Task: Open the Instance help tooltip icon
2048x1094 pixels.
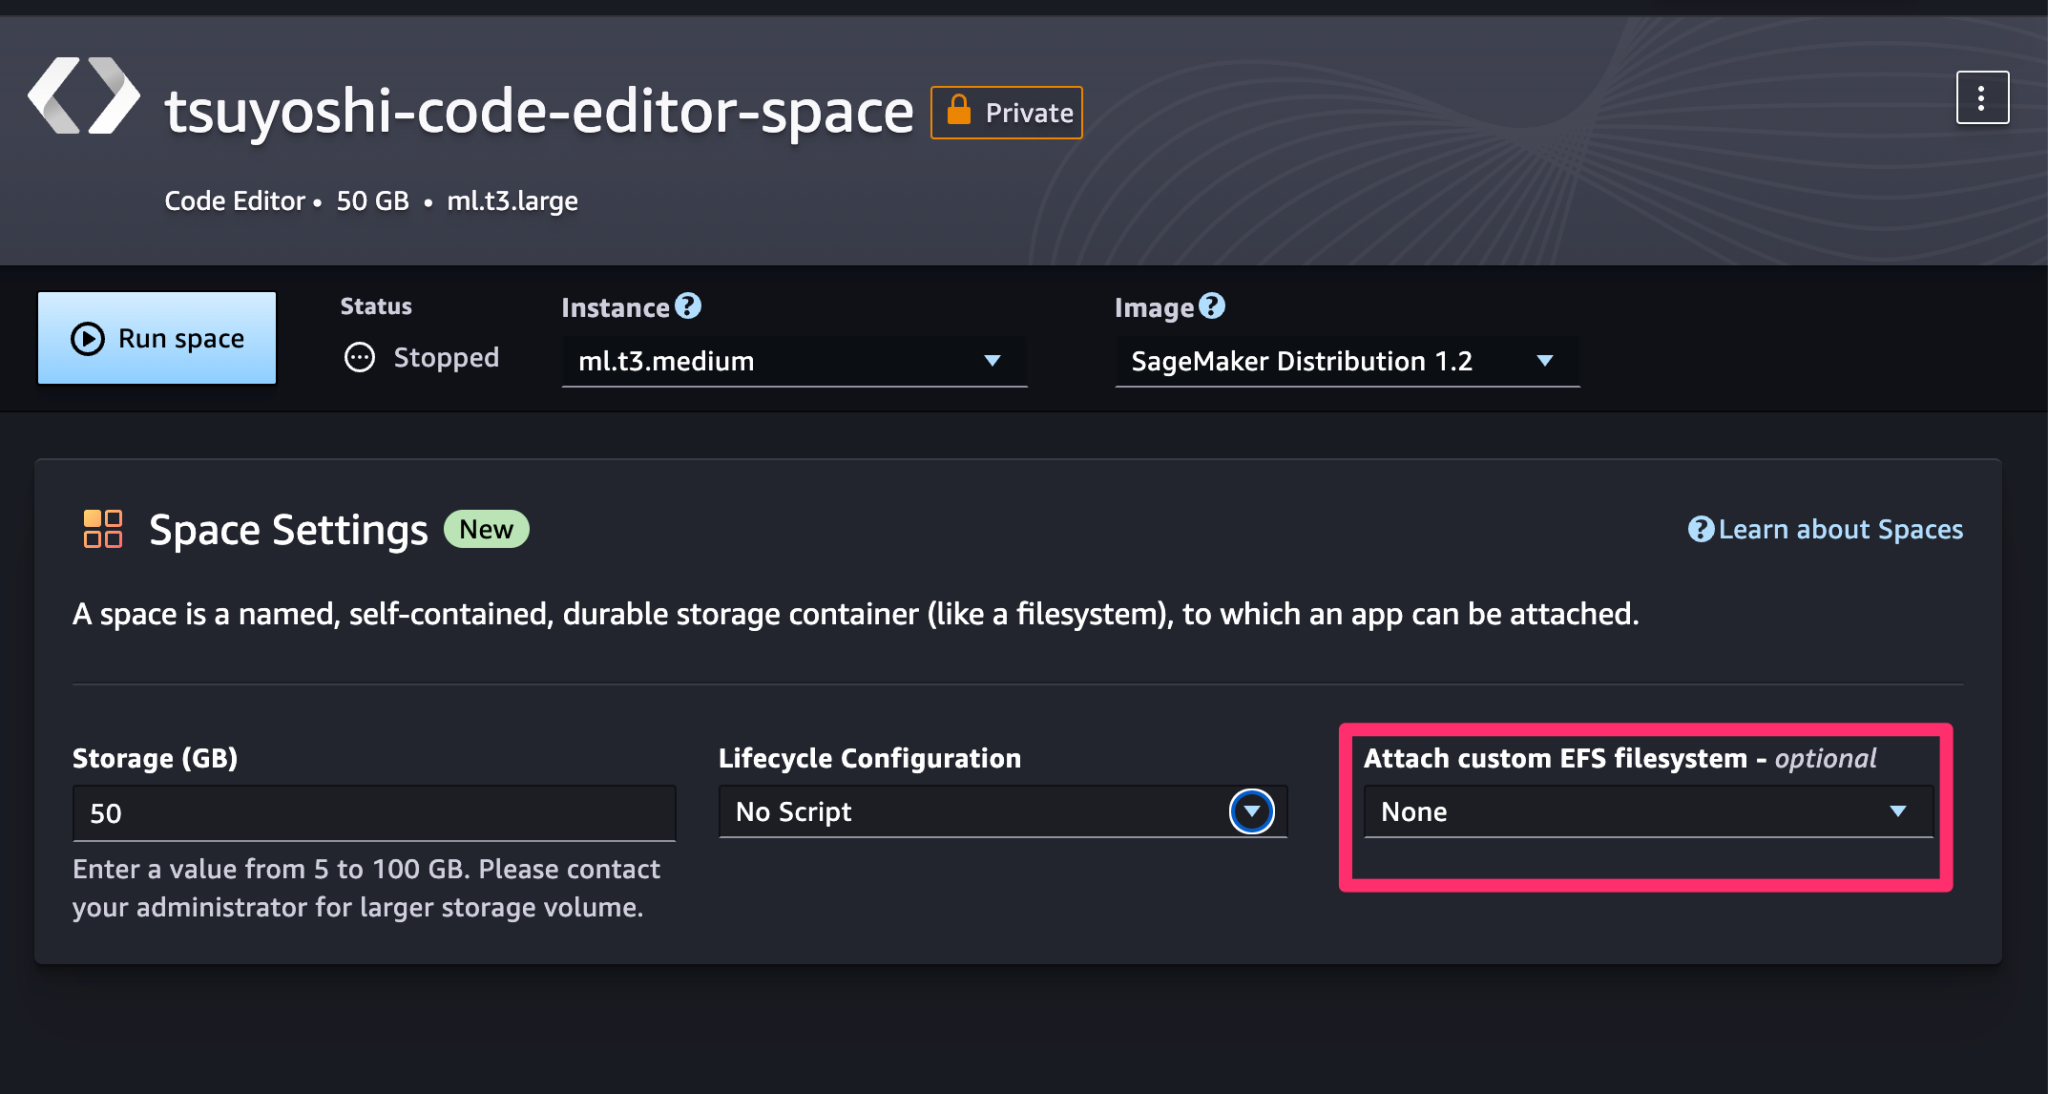Action: click(688, 305)
